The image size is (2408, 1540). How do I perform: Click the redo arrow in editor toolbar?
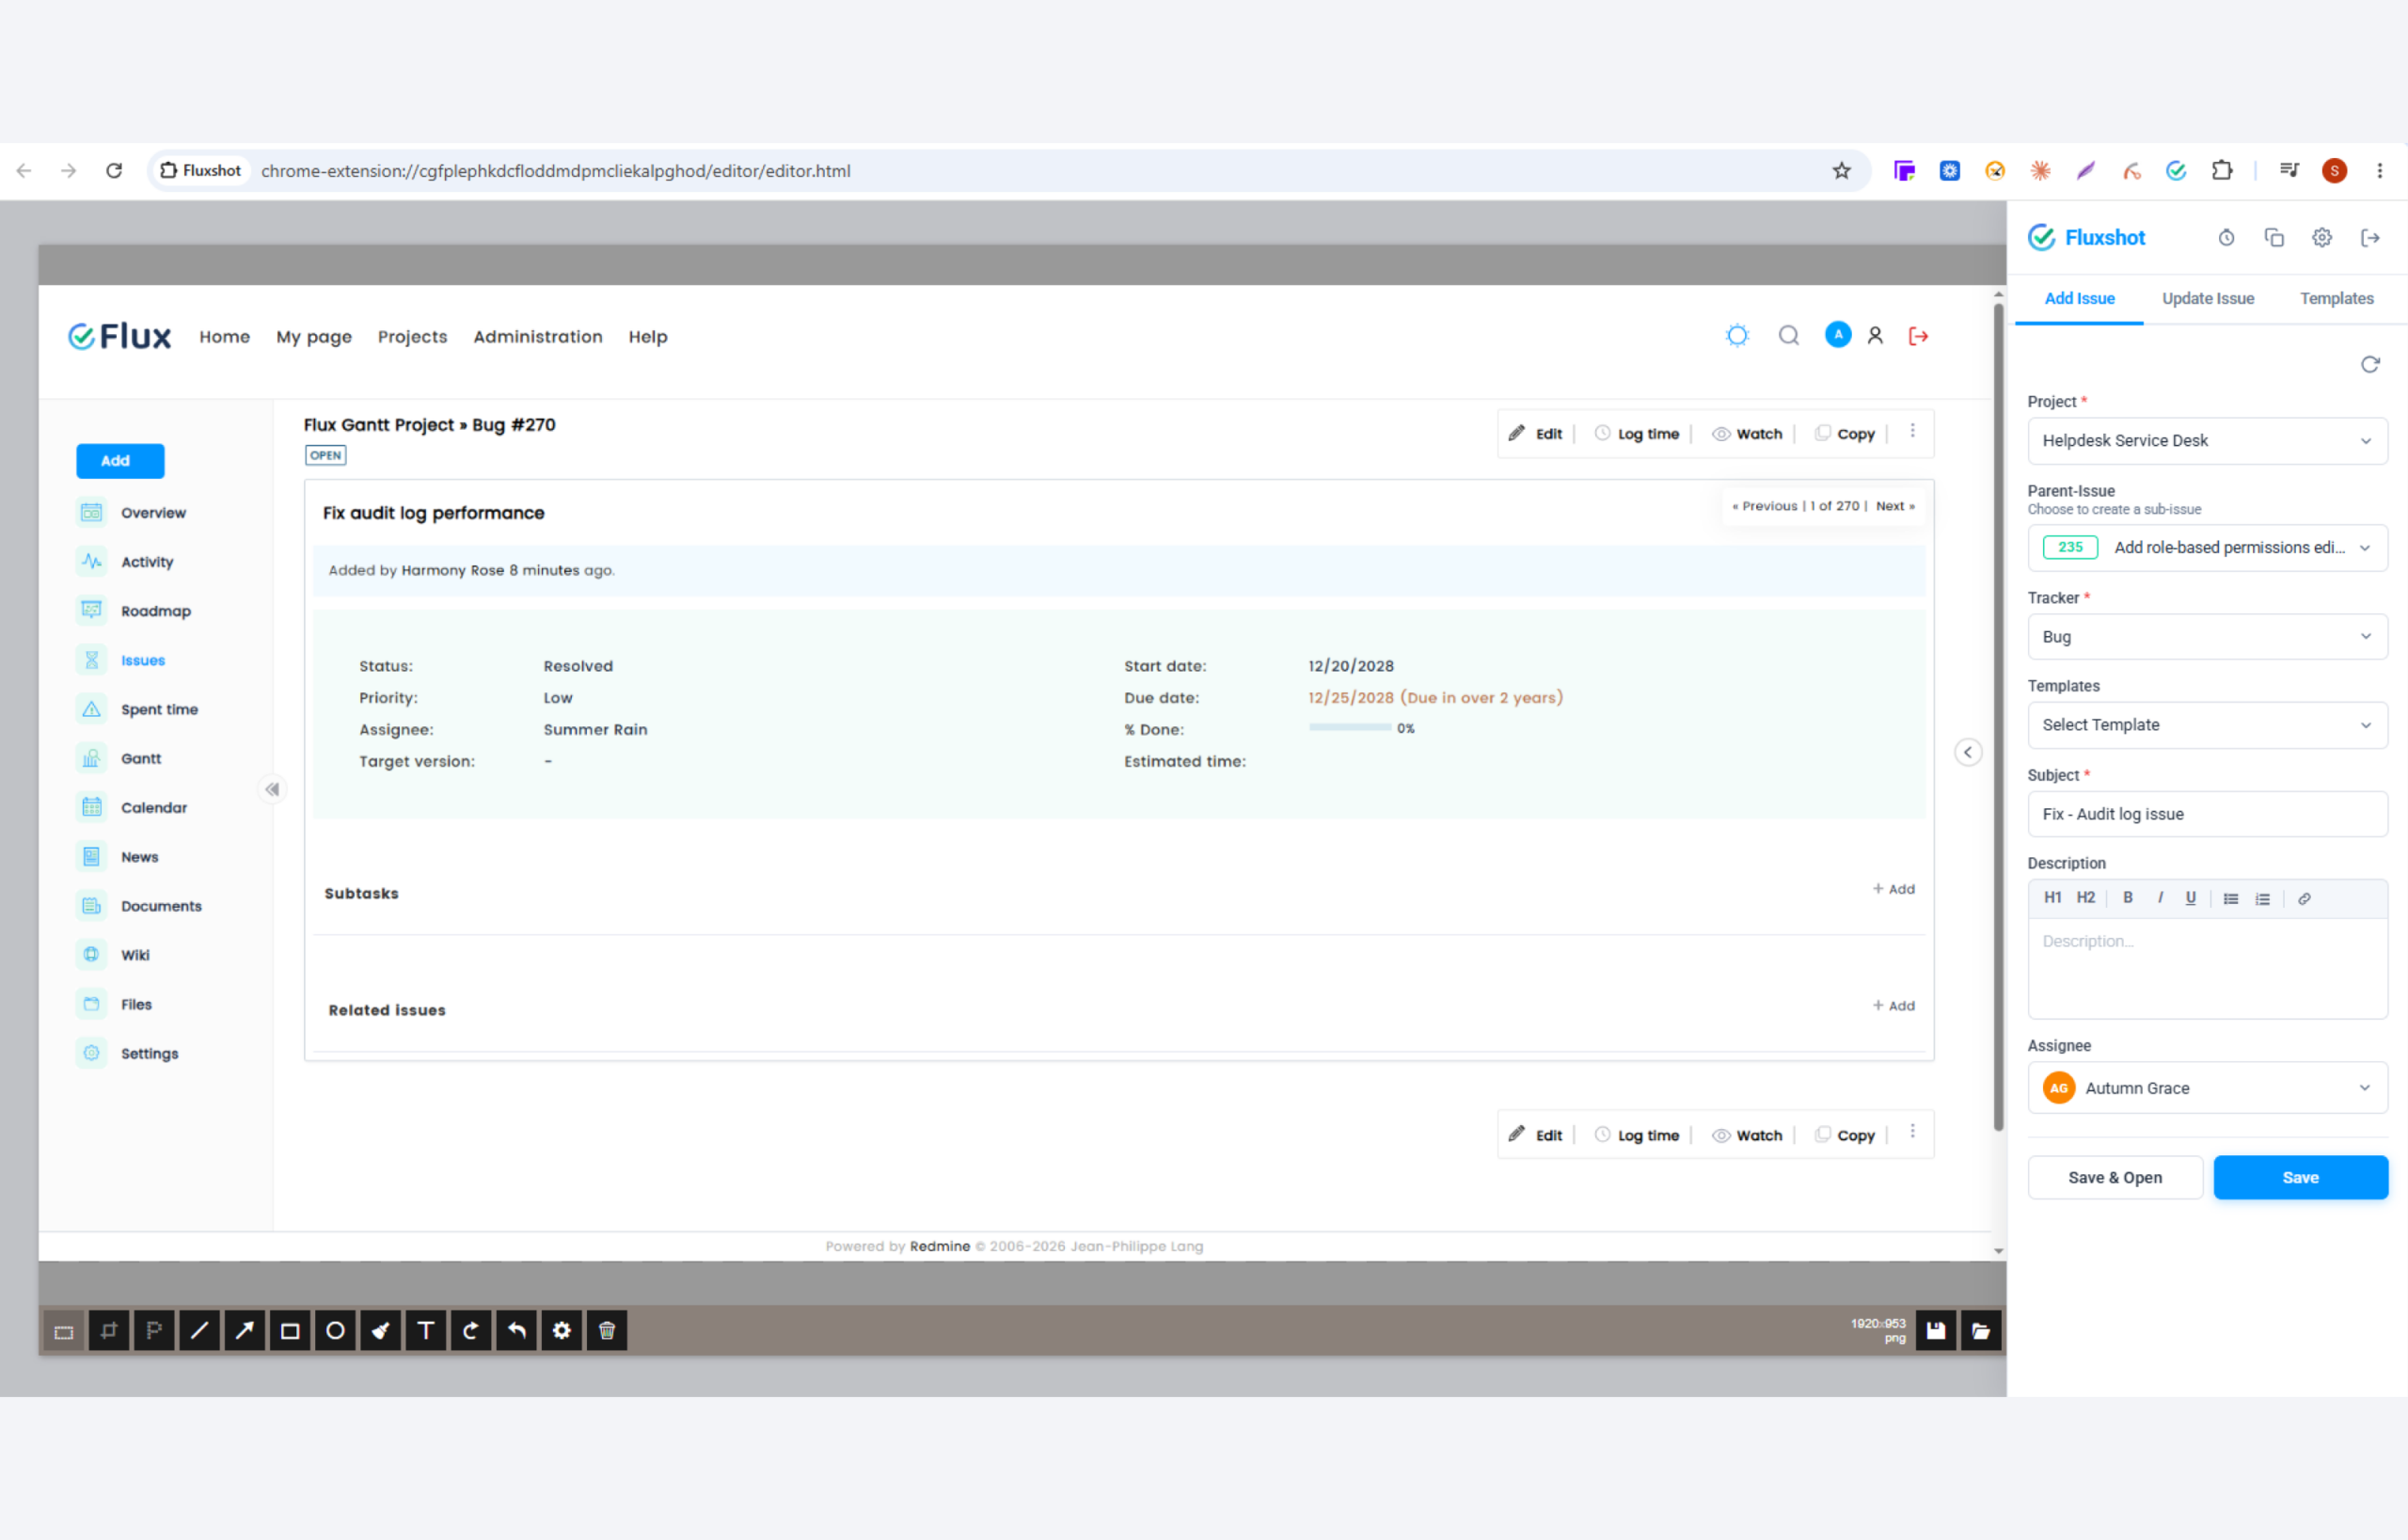pyautogui.click(x=471, y=1331)
